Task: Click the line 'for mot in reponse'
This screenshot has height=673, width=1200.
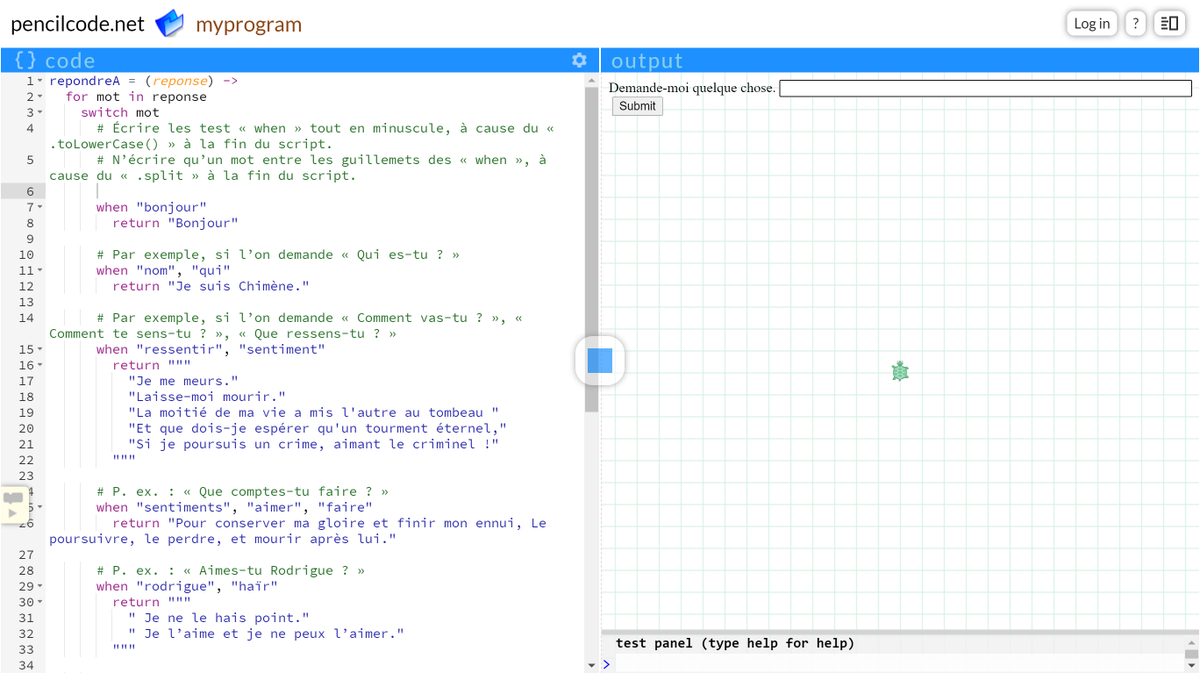Action: click(136, 97)
